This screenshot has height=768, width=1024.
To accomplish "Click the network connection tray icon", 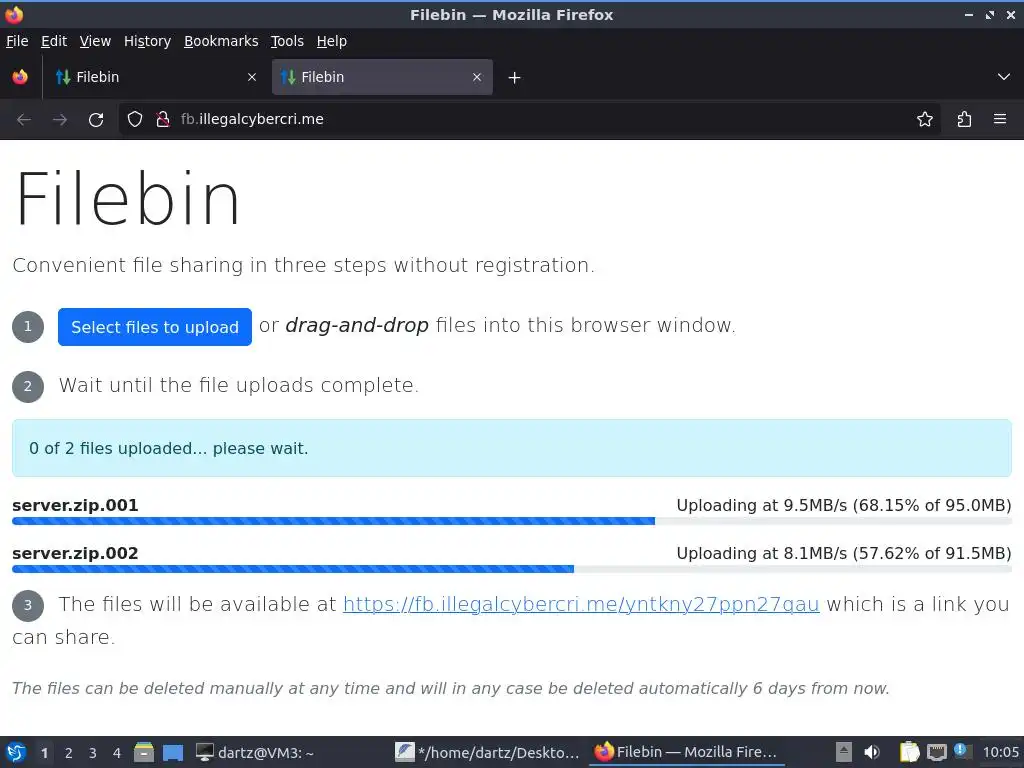I will (x=937, y=752).
